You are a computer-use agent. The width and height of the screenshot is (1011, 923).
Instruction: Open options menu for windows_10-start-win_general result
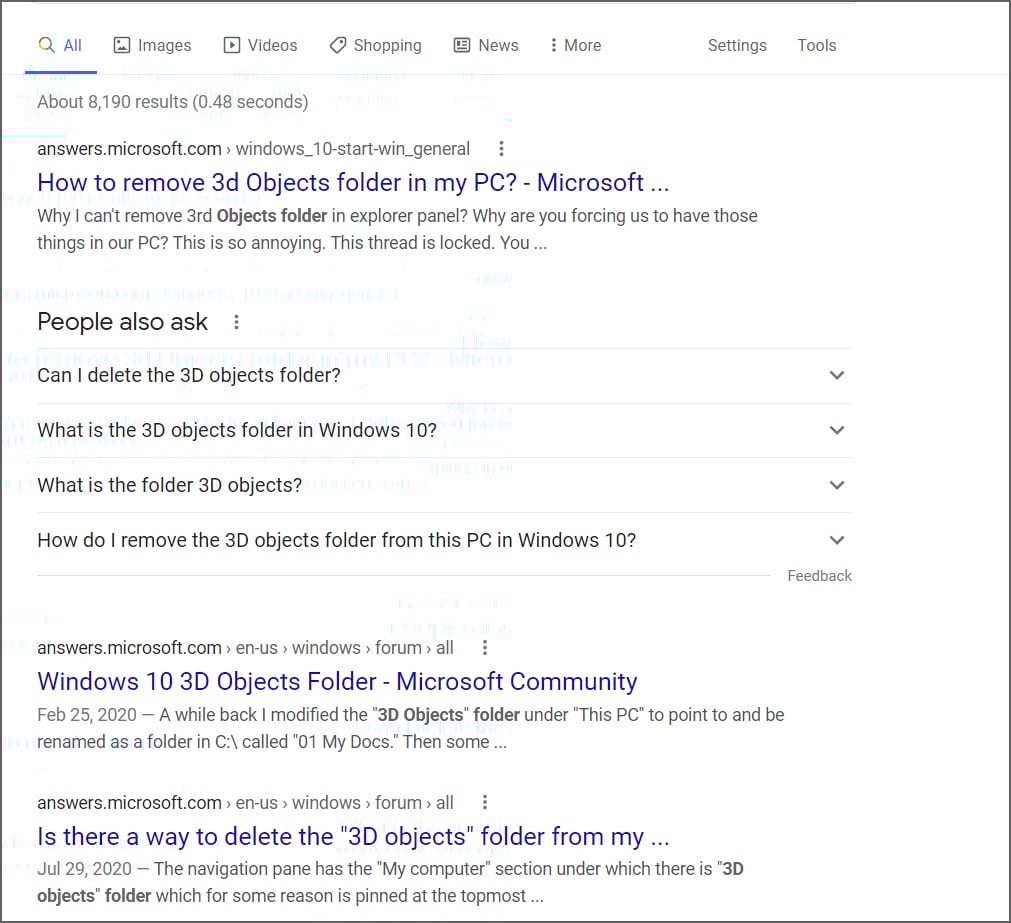tap(501, 149)
